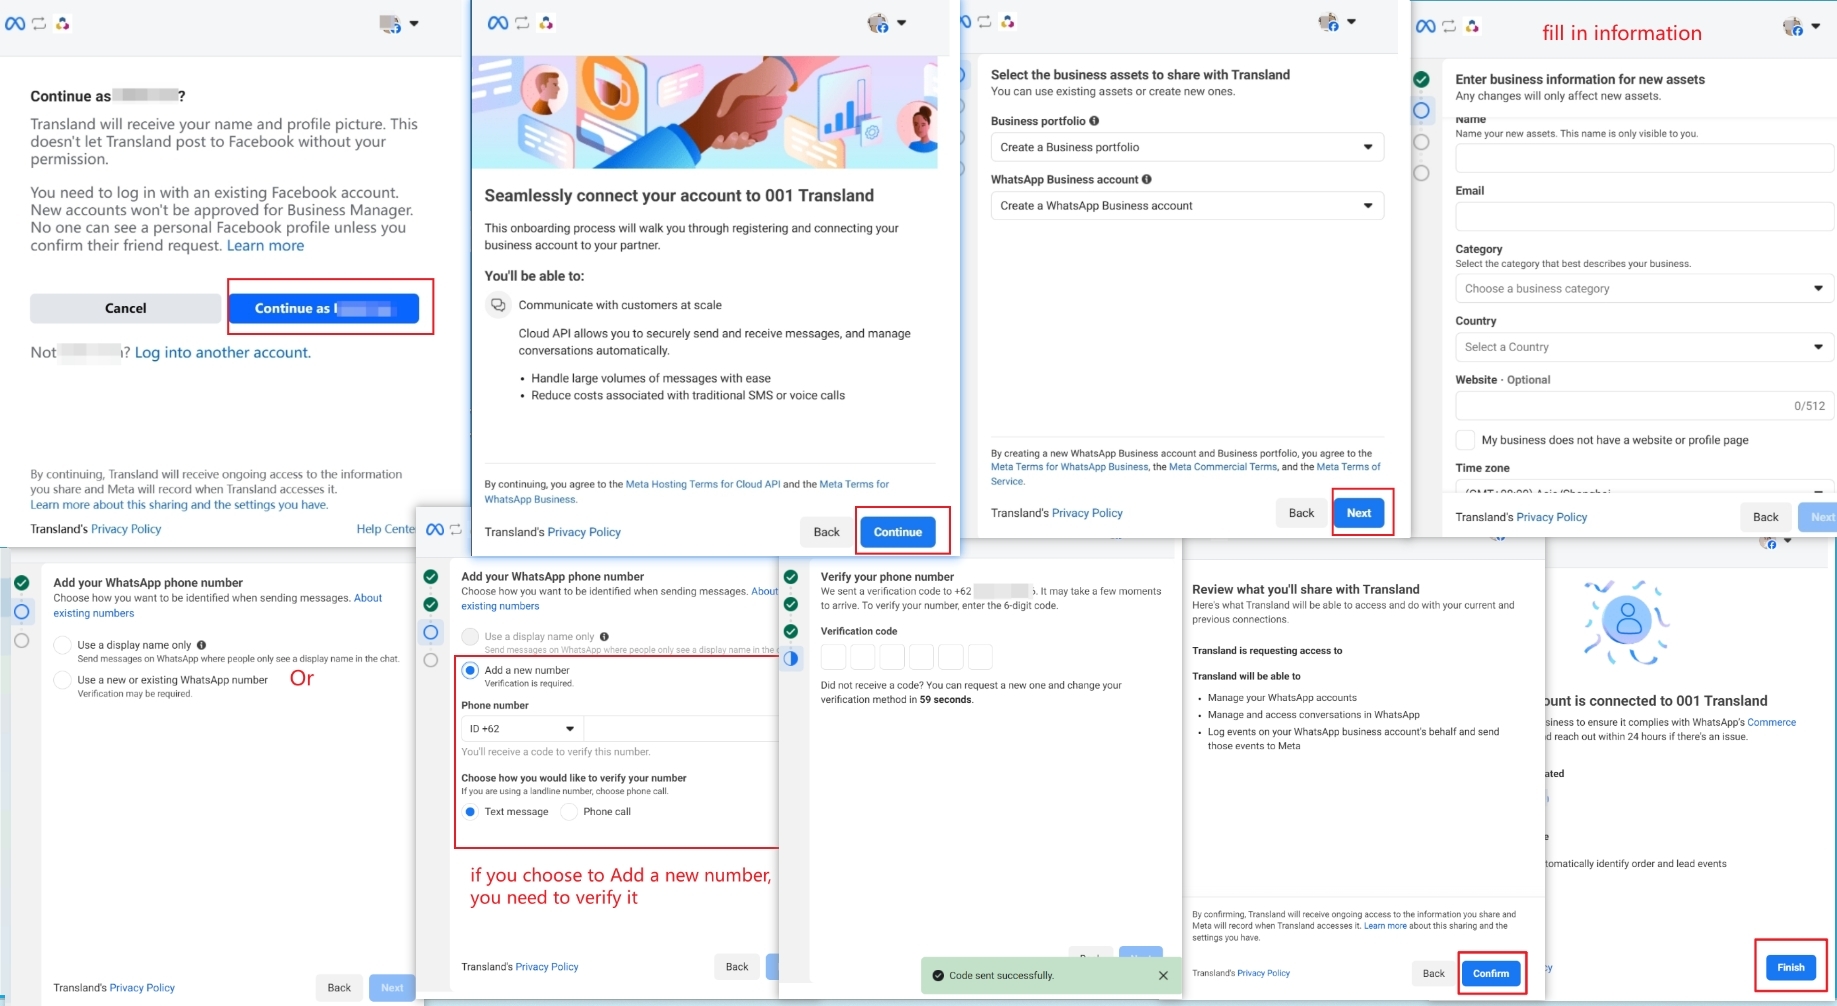
Task: Click colored circles icon in 'Select the business assets' header
Action: tap(1007, 22)
